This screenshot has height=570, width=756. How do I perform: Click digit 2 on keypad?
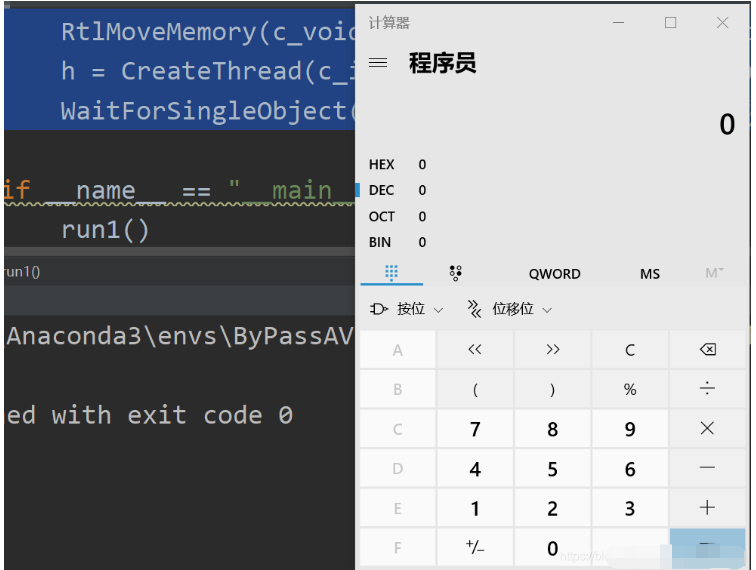[553, 508]
